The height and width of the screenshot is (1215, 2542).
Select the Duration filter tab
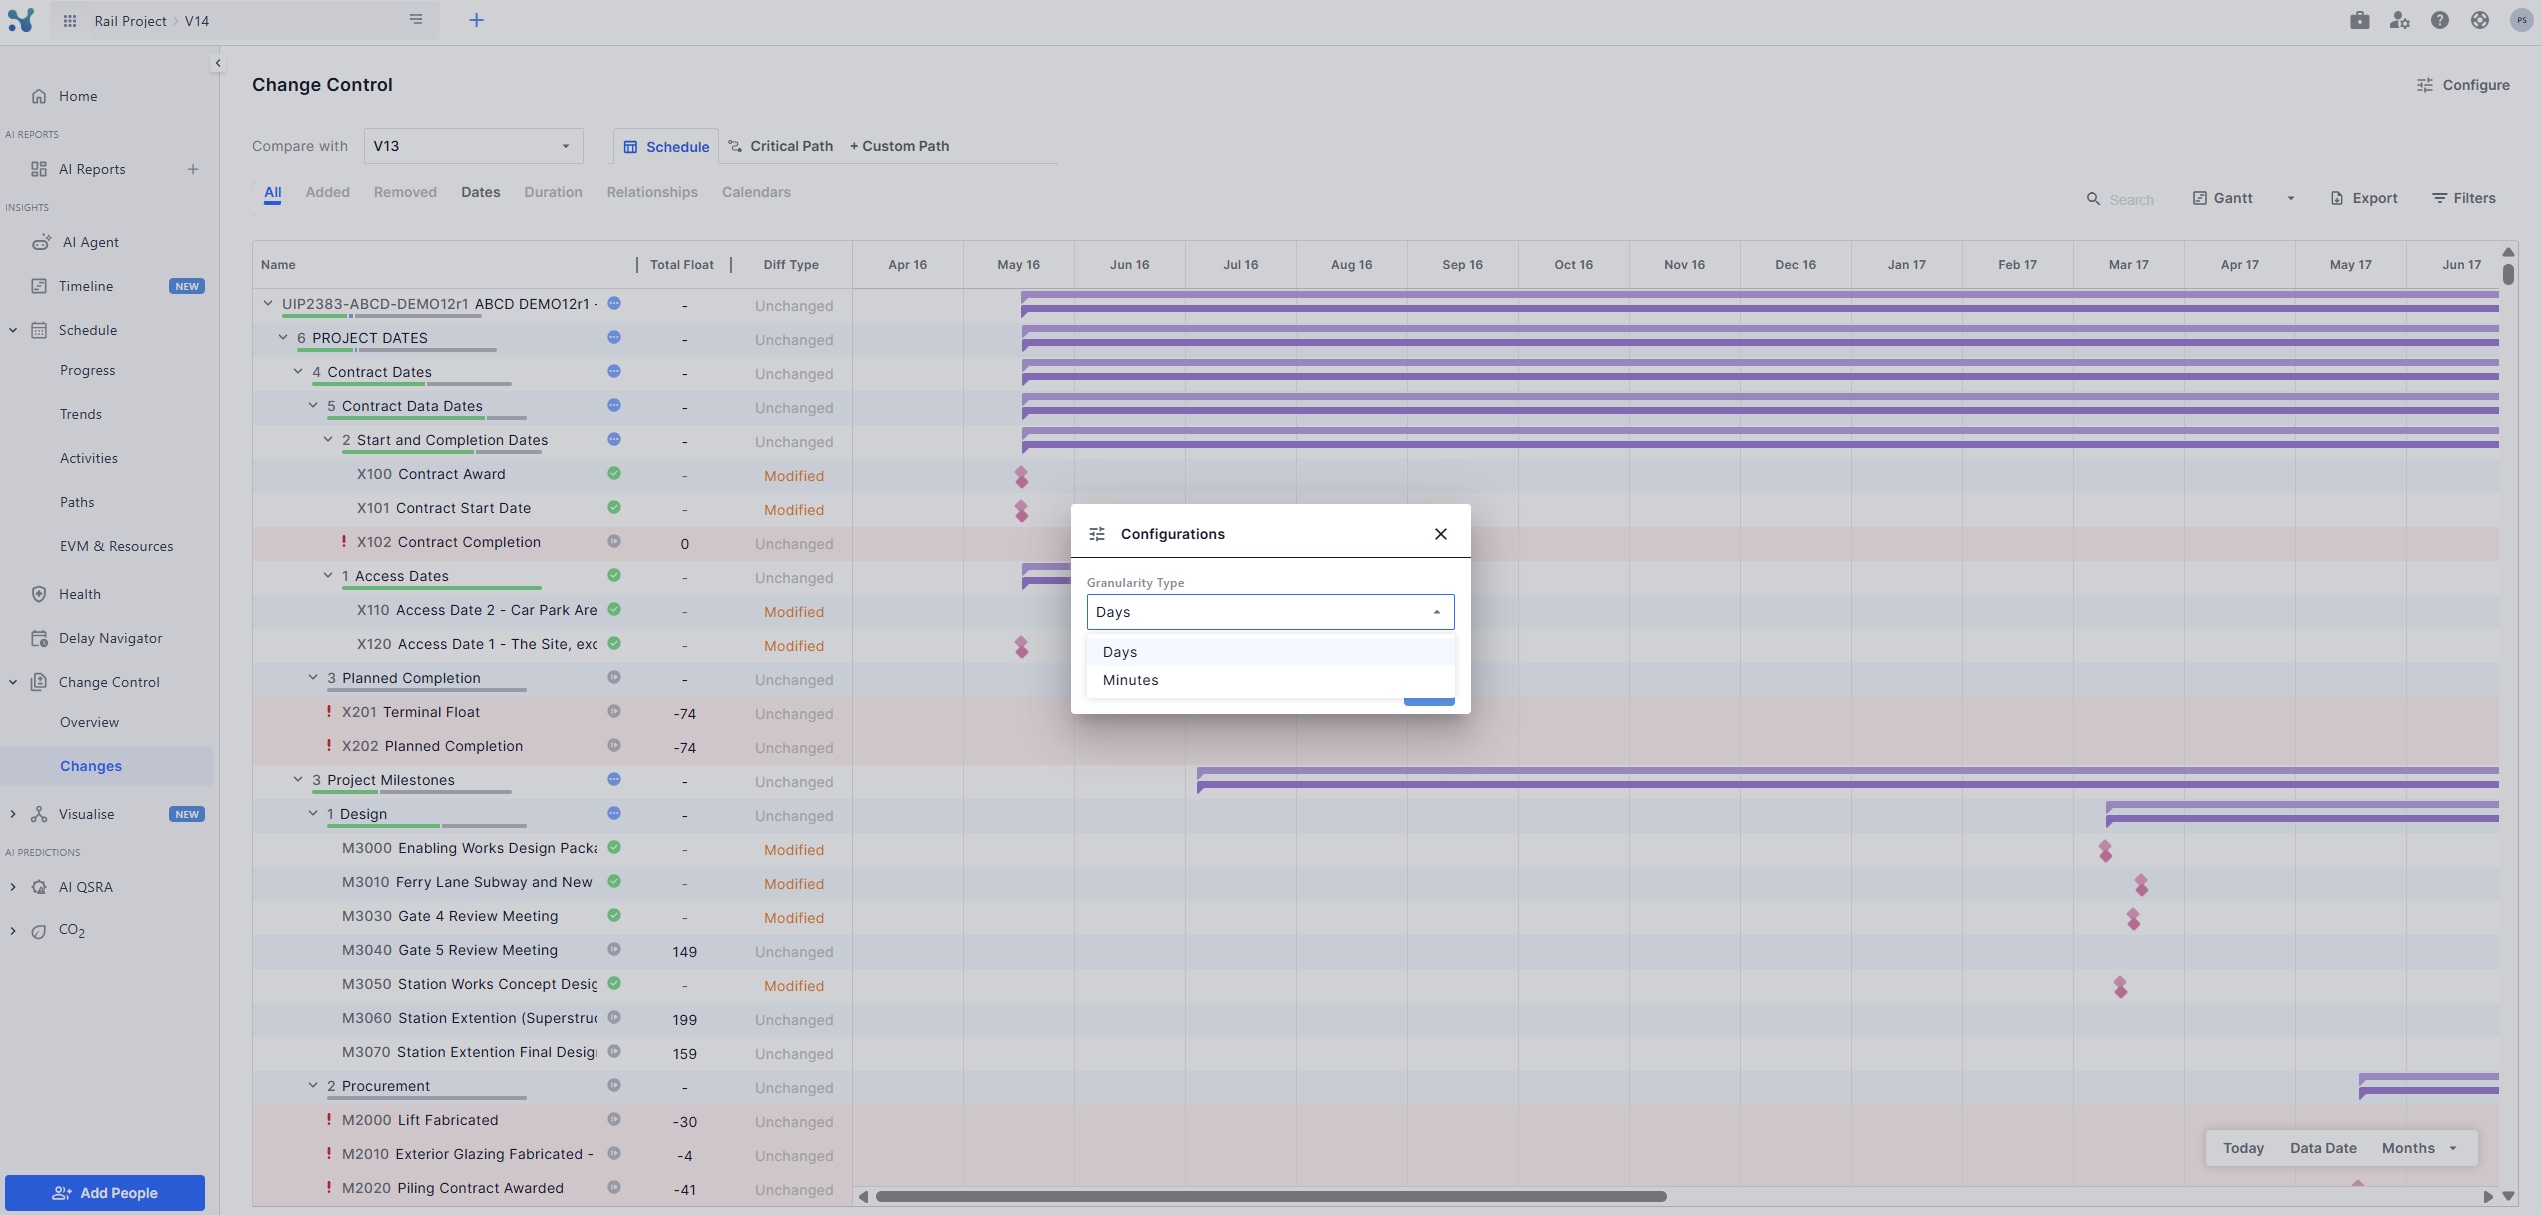(553, 192)
